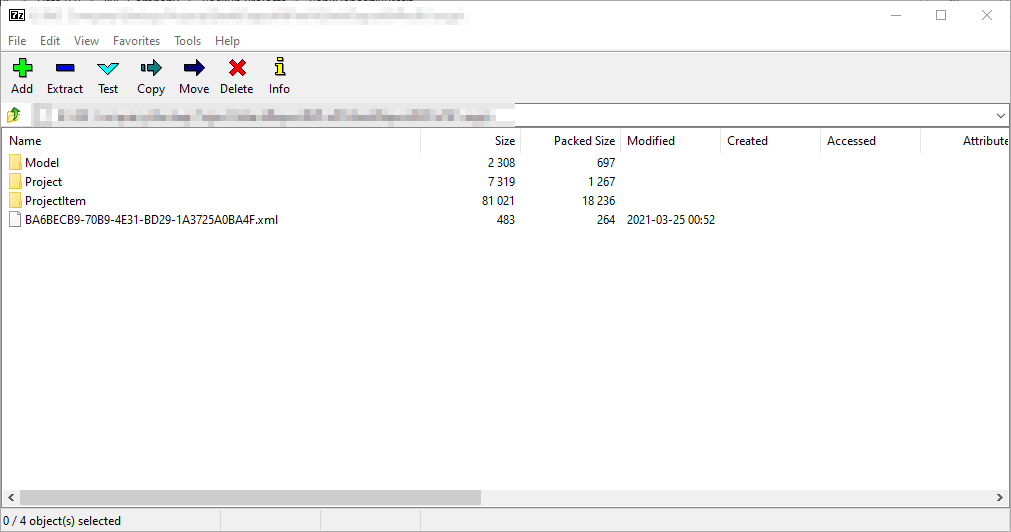
Task: Open the Favorites menu
Action: pos(136,41)
